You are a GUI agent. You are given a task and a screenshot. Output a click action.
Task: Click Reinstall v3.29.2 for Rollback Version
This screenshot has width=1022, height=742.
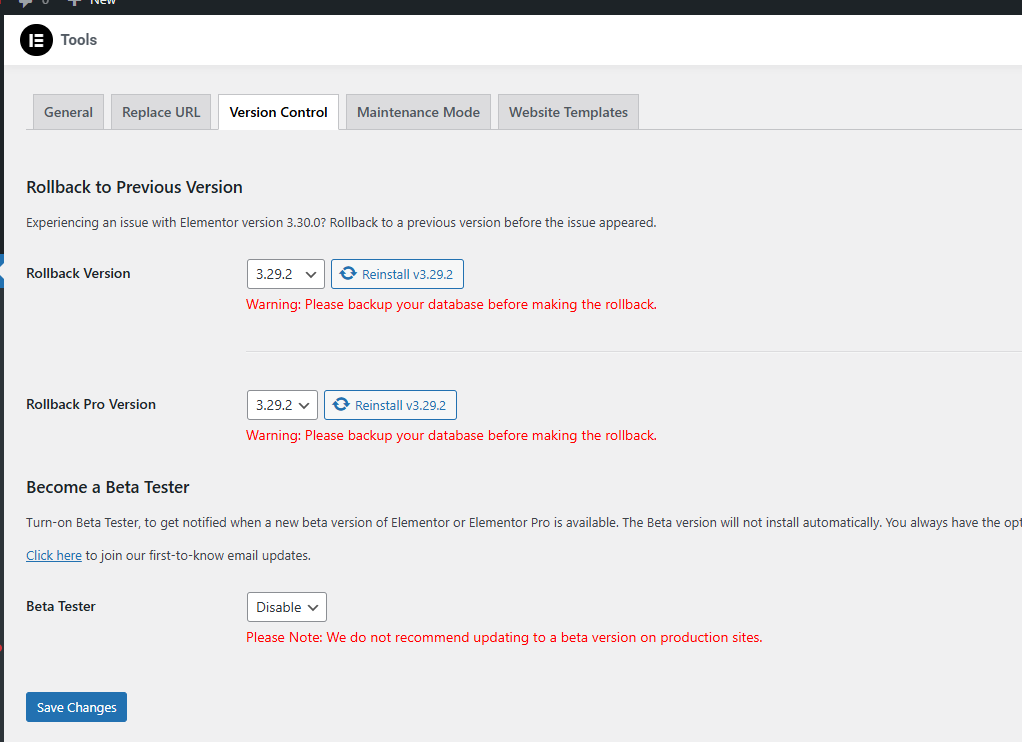click(398, 274)
